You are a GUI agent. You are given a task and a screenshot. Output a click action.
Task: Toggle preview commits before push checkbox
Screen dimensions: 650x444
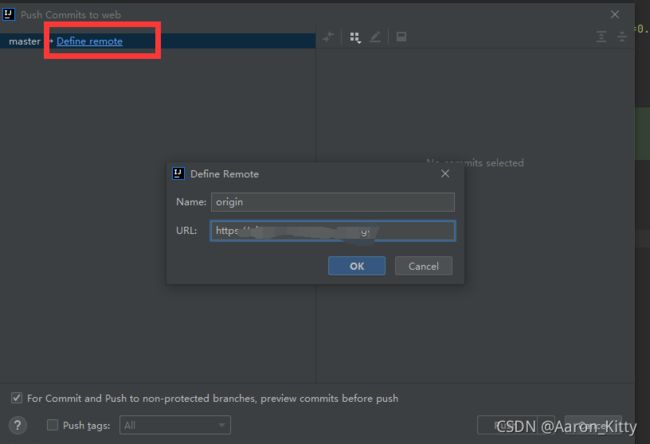17,398
